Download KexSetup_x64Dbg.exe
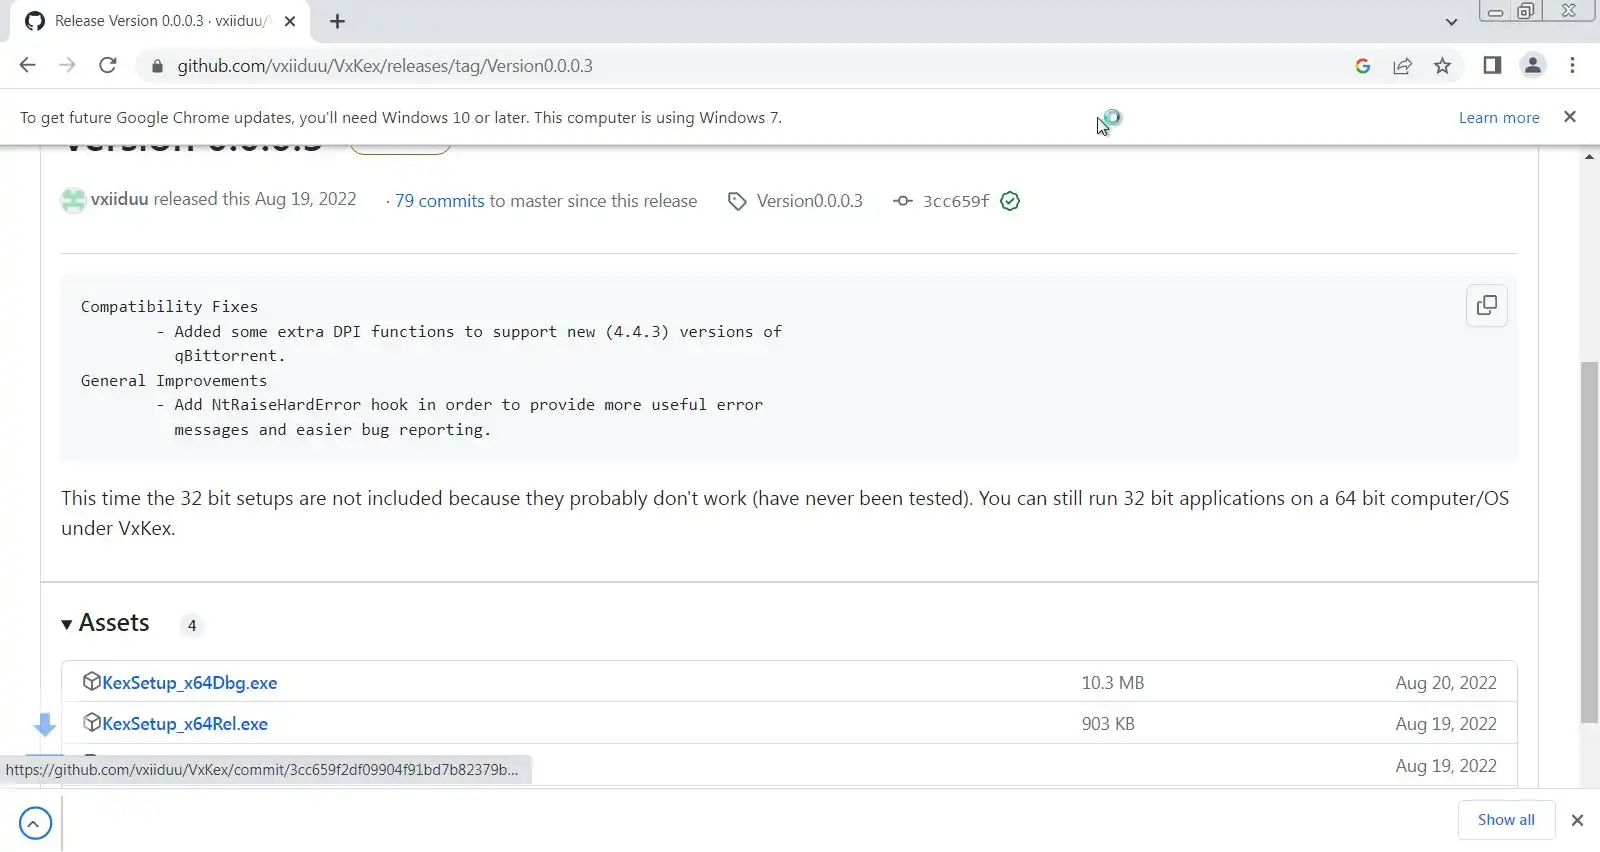 (x=189, y=683)
